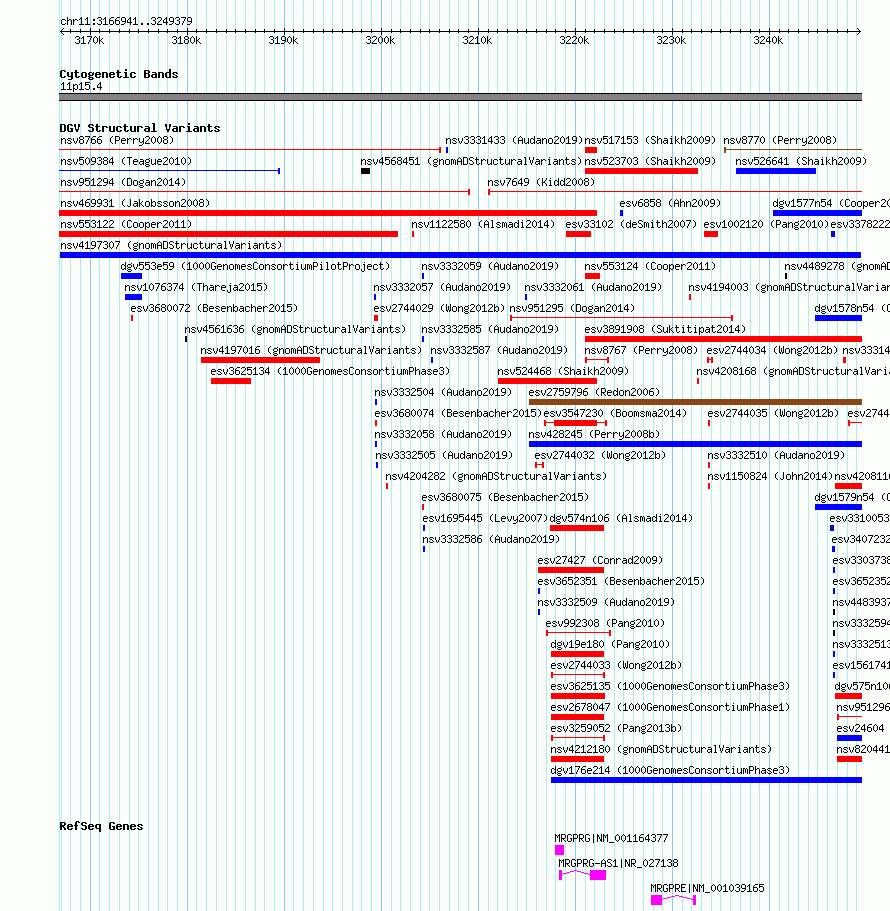Click the chr11:3166941..3249379 coordinates text
The image size is (890, 911).
point(126,21)
